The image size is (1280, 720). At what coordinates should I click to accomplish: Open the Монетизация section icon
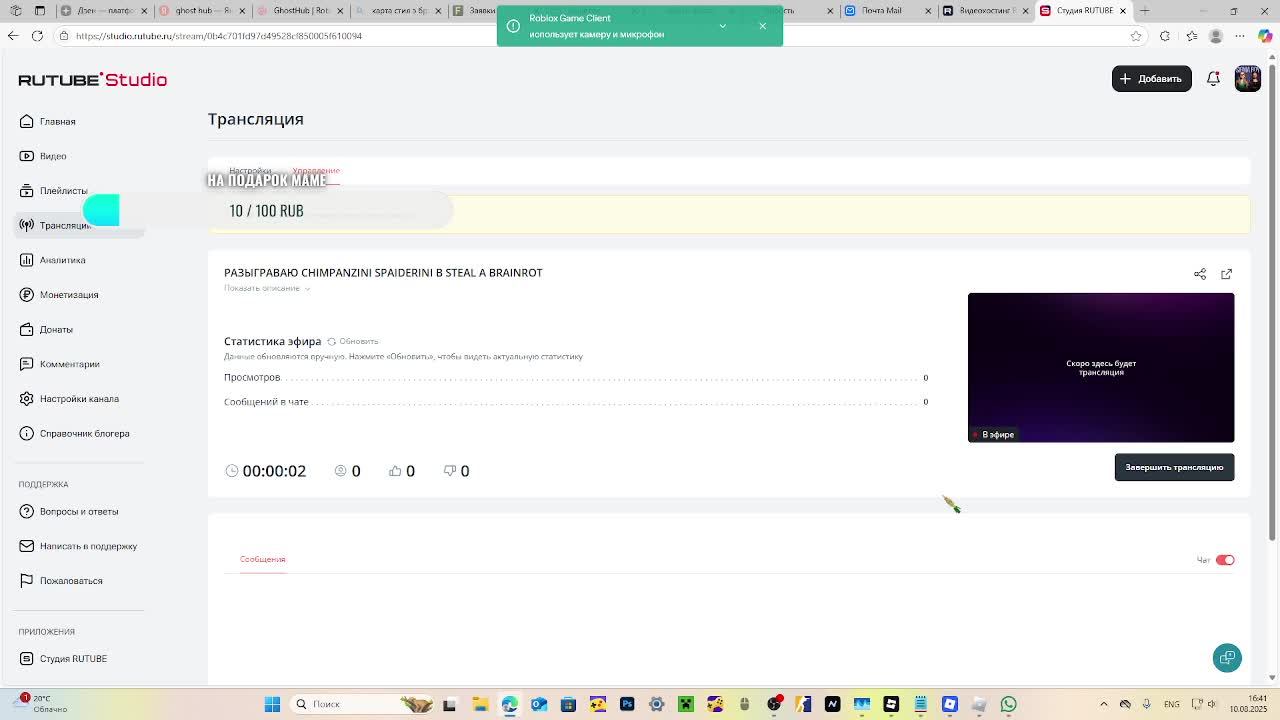27,295
